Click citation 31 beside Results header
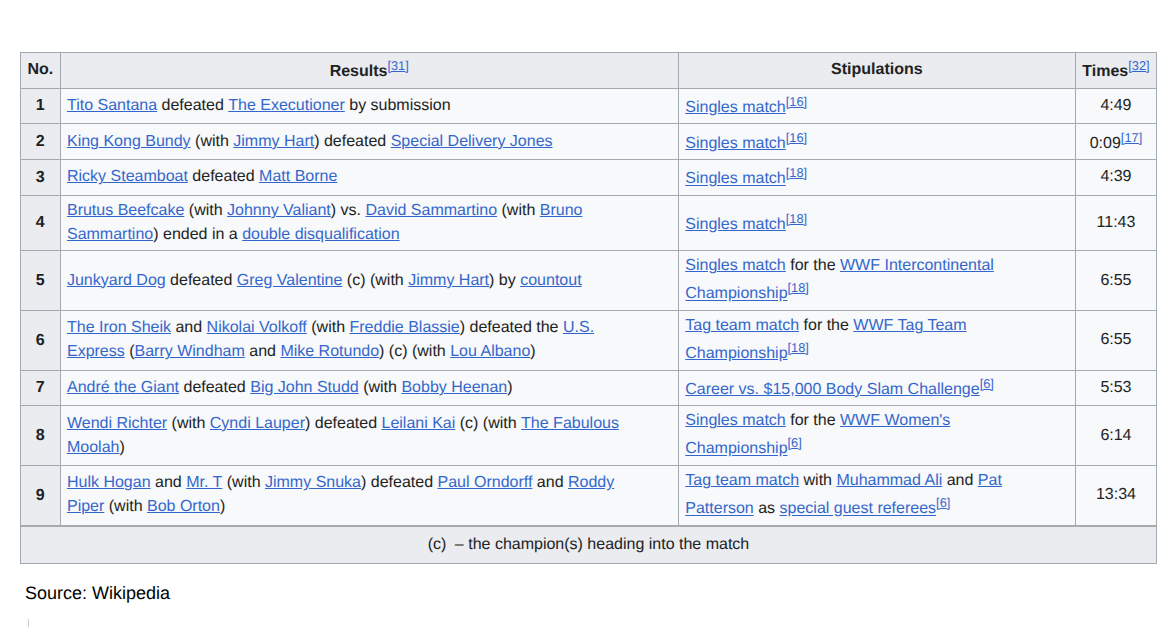Screen dimensions: 1176x627 (398, 67)
